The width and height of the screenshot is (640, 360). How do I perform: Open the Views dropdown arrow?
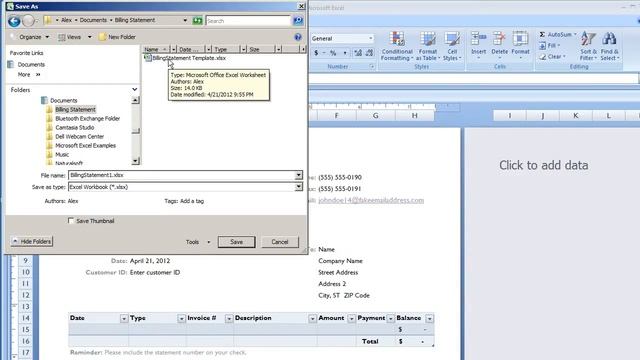point(89,37)
